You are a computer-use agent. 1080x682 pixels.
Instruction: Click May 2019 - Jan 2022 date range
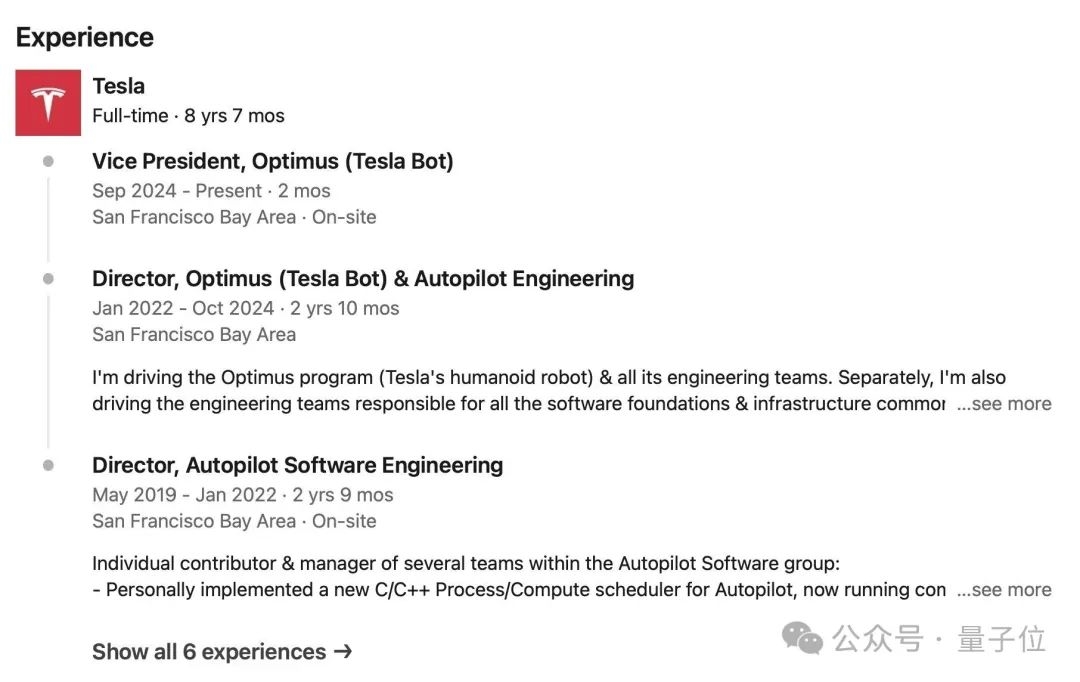(184, 495)
